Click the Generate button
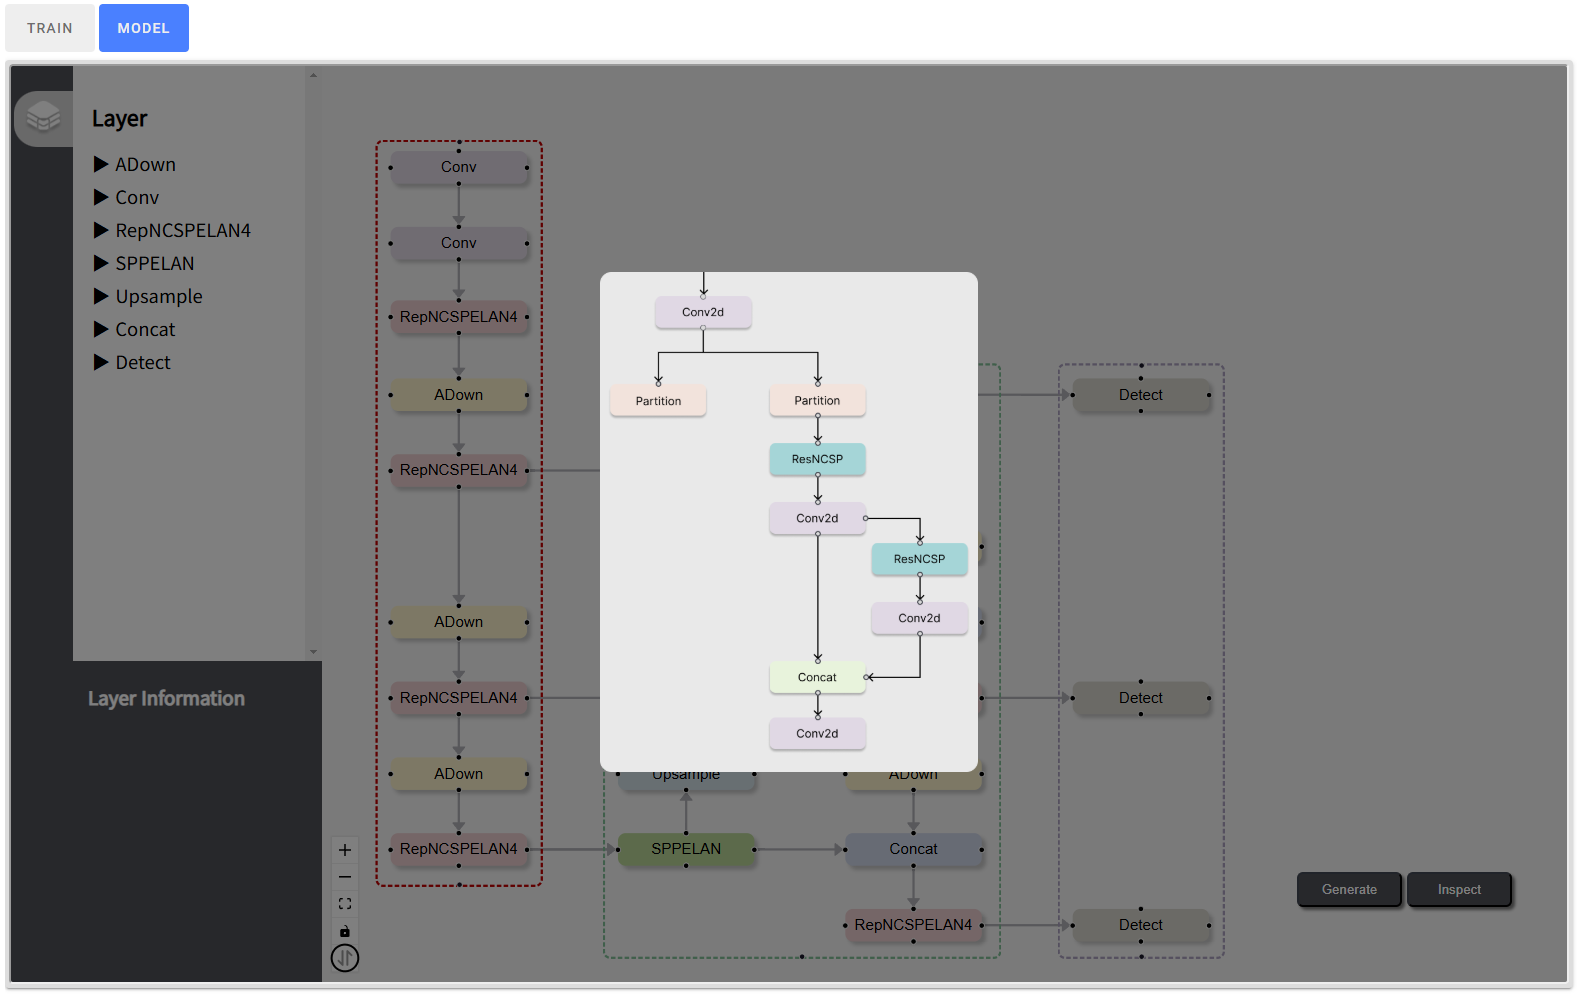Viewport: 1577px width, 996px height. (1349, 889)
